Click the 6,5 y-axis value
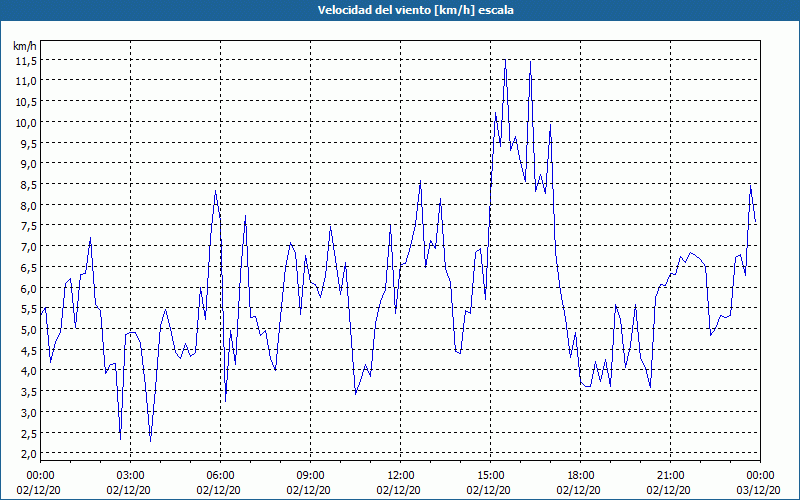Screen dimensions: 800x500 28,268
